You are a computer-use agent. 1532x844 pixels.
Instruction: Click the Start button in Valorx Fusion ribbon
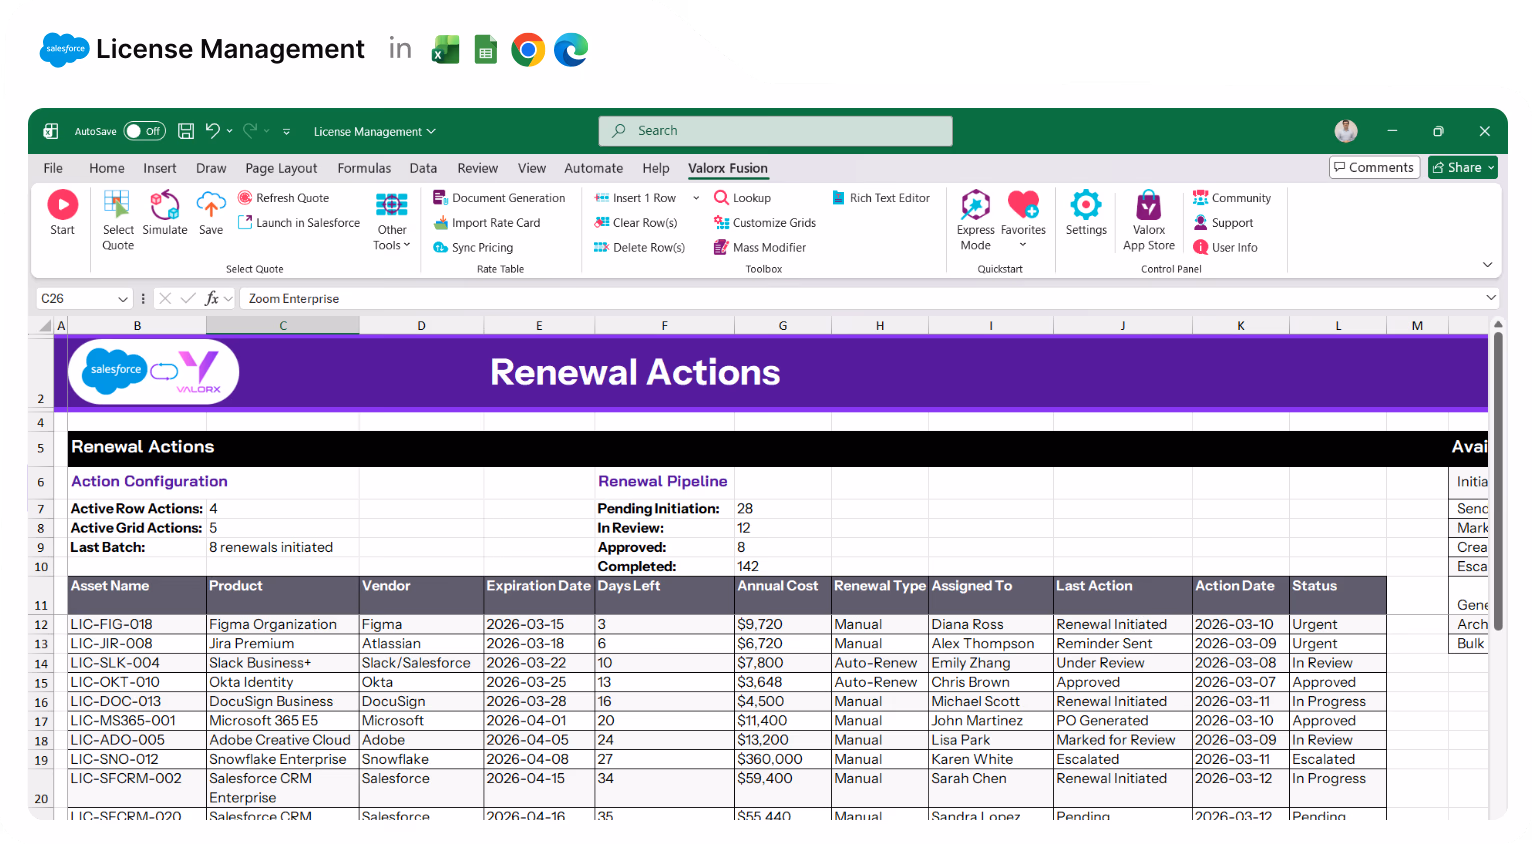click(x=62, y=215)
